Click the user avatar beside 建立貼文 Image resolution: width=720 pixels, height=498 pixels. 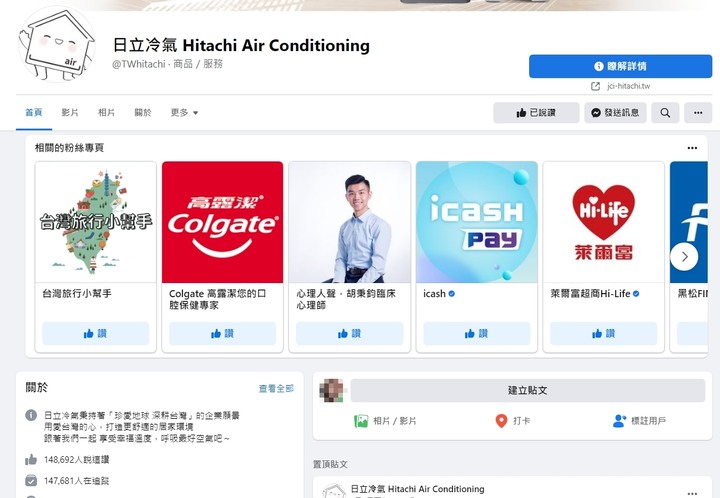click(332, 390)
